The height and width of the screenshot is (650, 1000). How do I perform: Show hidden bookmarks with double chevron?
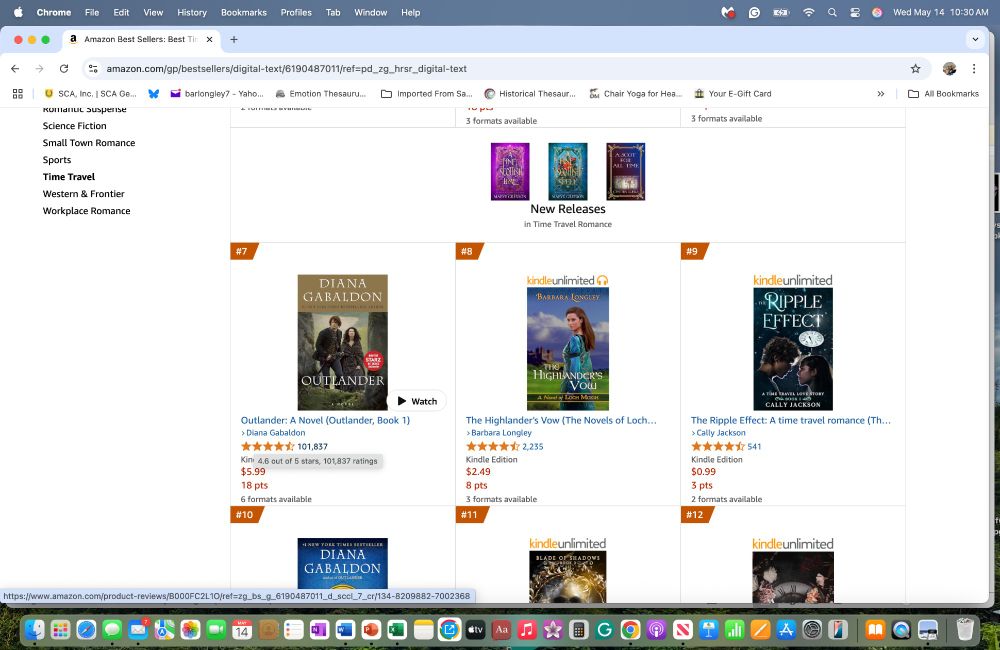pyautogui.click(x=881, y=94)
